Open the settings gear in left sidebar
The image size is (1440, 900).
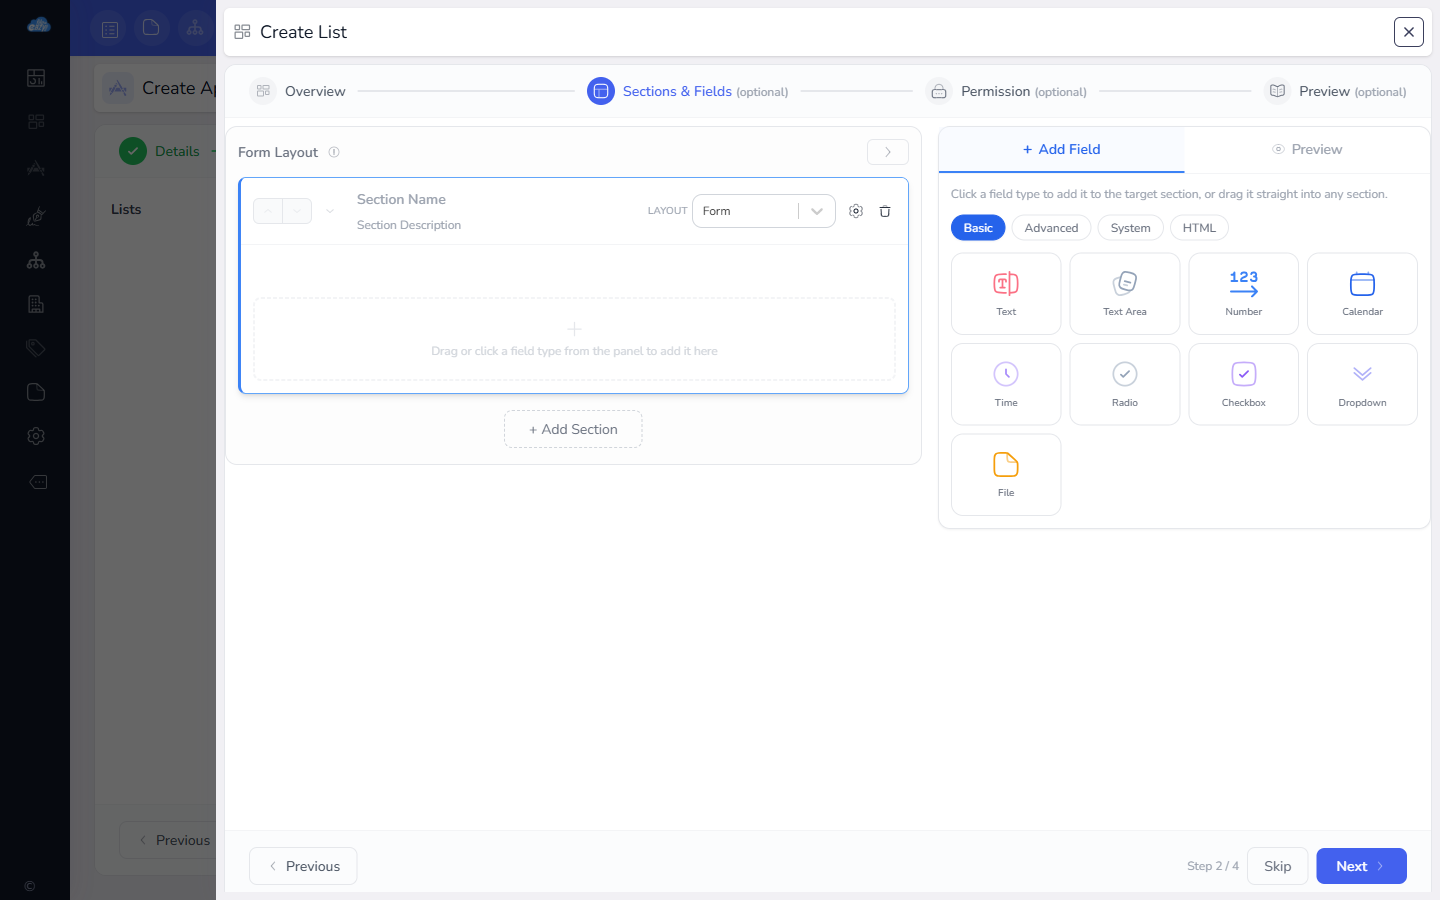click(x=36, y=436)
